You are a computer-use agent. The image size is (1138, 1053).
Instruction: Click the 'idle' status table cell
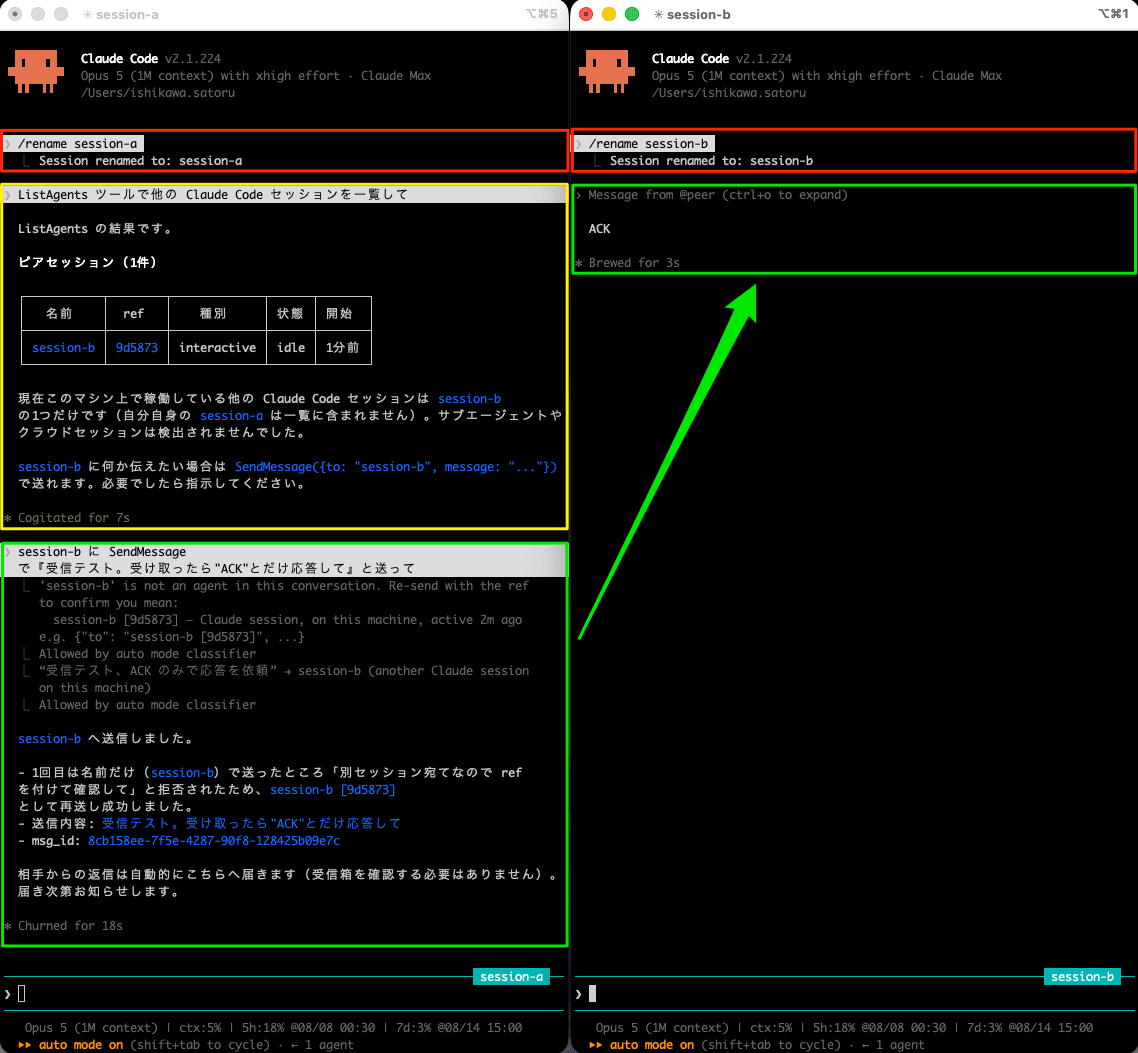291,348
